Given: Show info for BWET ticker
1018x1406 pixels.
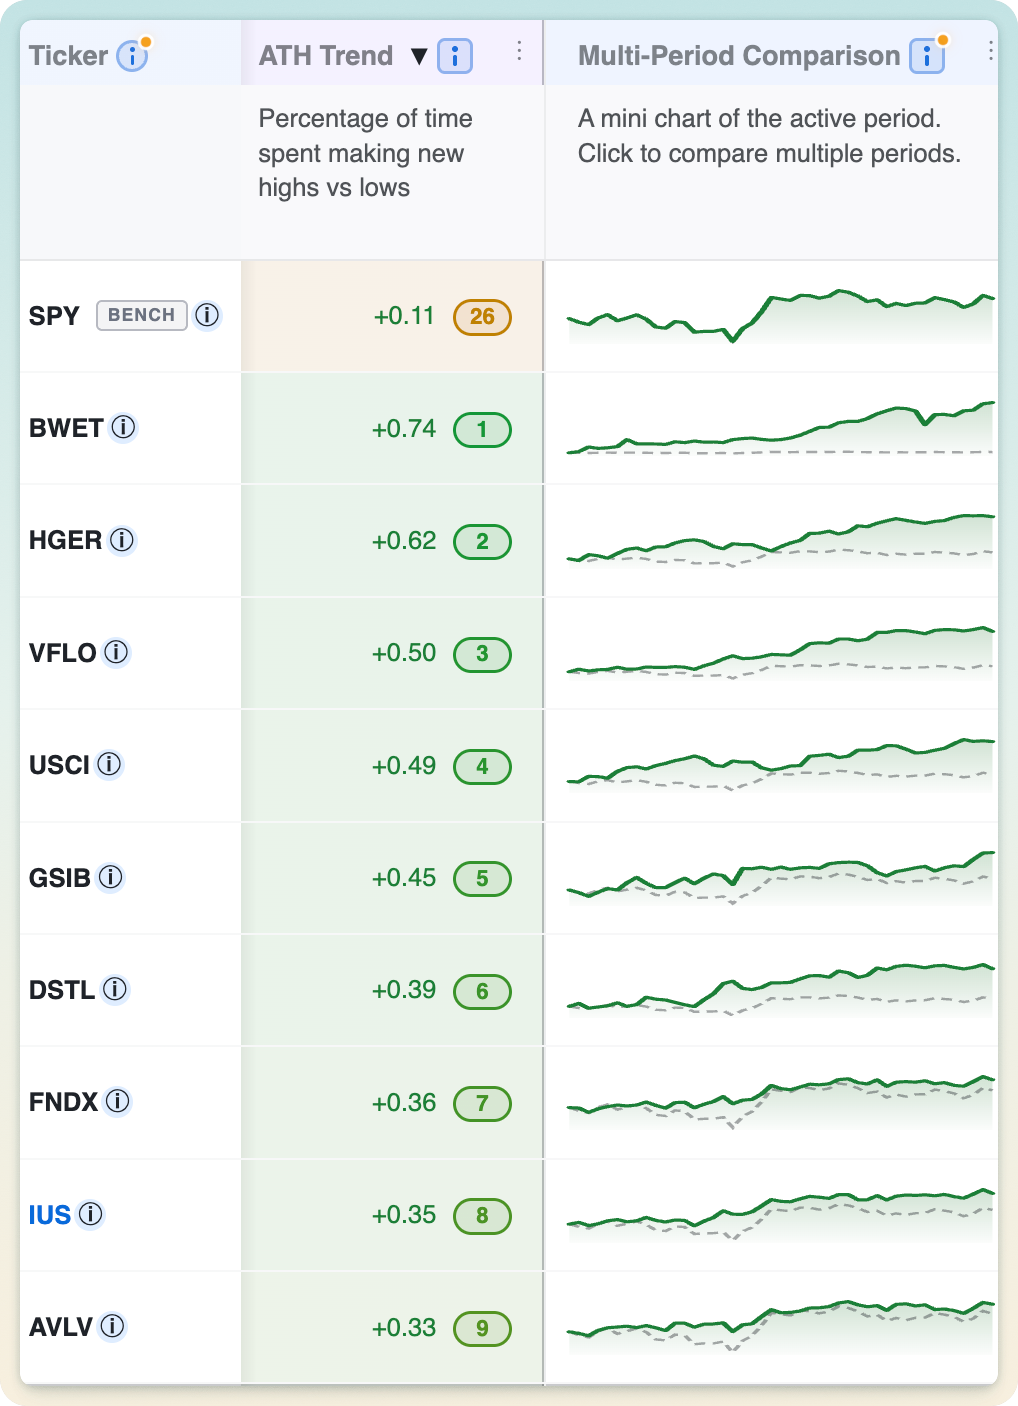Looking at the screenshot, I should tap(123, 428).
